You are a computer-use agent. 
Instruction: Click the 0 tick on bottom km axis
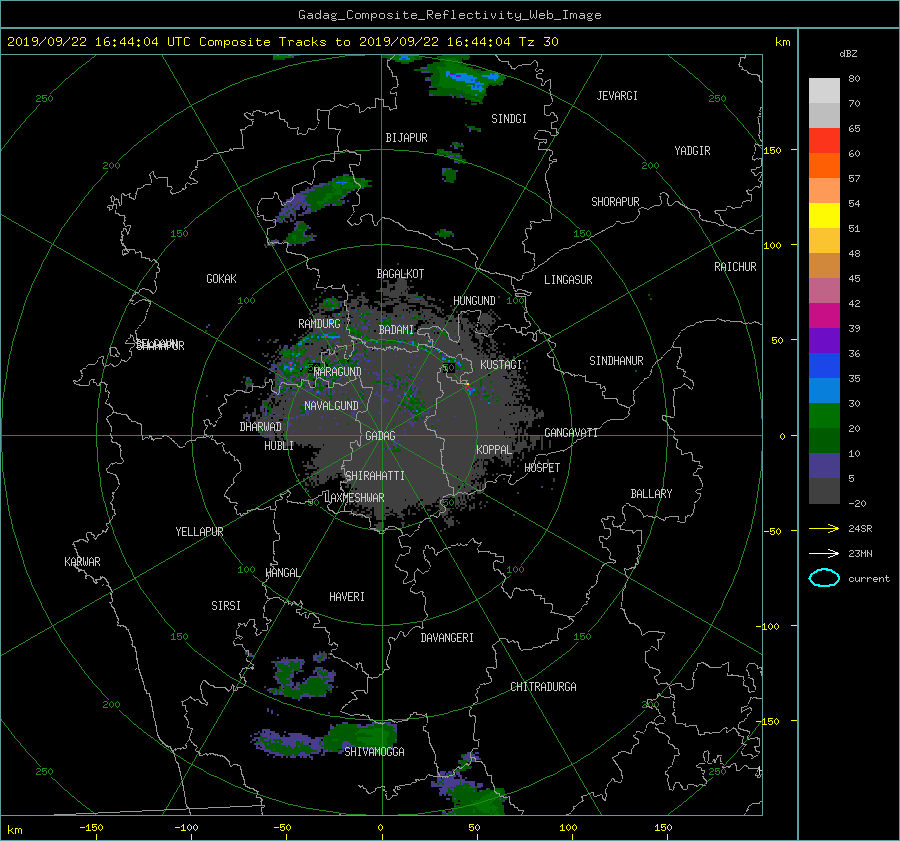click(x=381, y=828)
